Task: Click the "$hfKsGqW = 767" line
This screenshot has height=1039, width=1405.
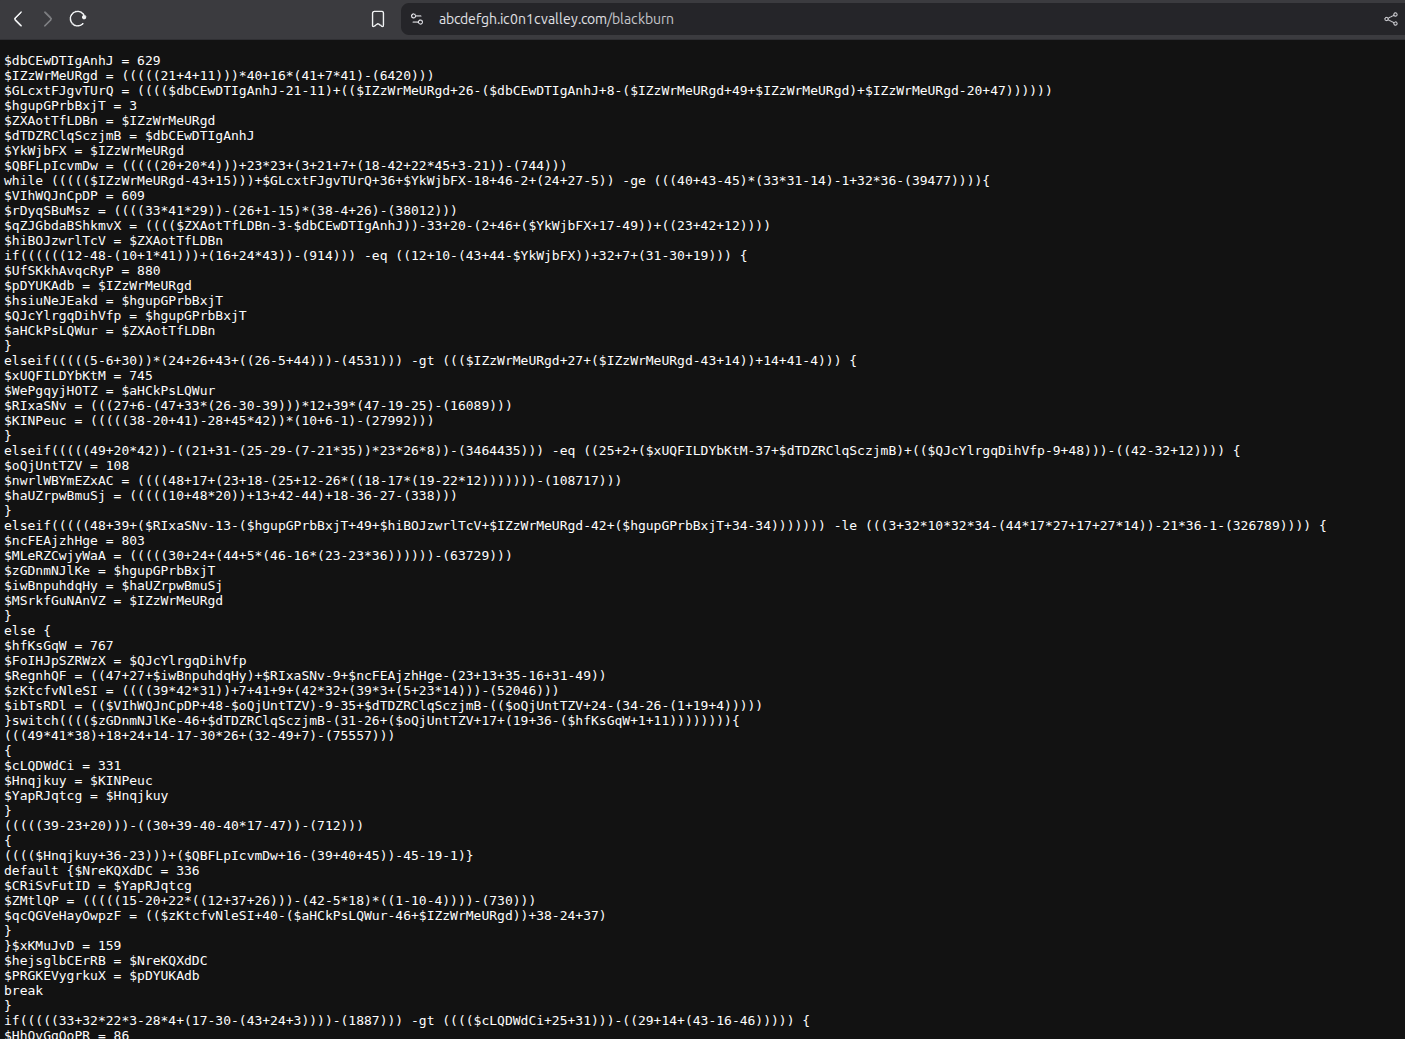Action: point(58,646)
